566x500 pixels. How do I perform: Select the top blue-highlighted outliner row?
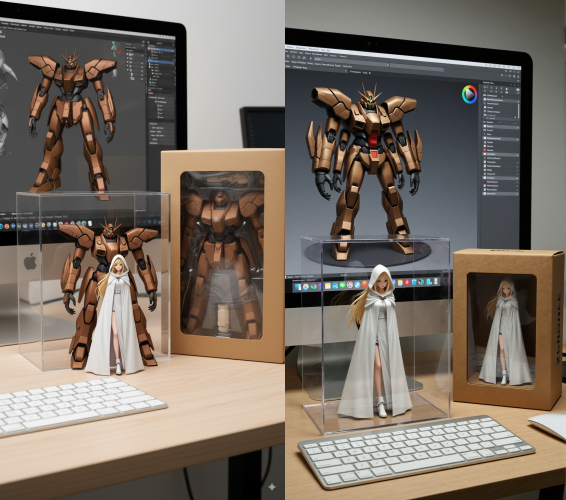(161, 49)
